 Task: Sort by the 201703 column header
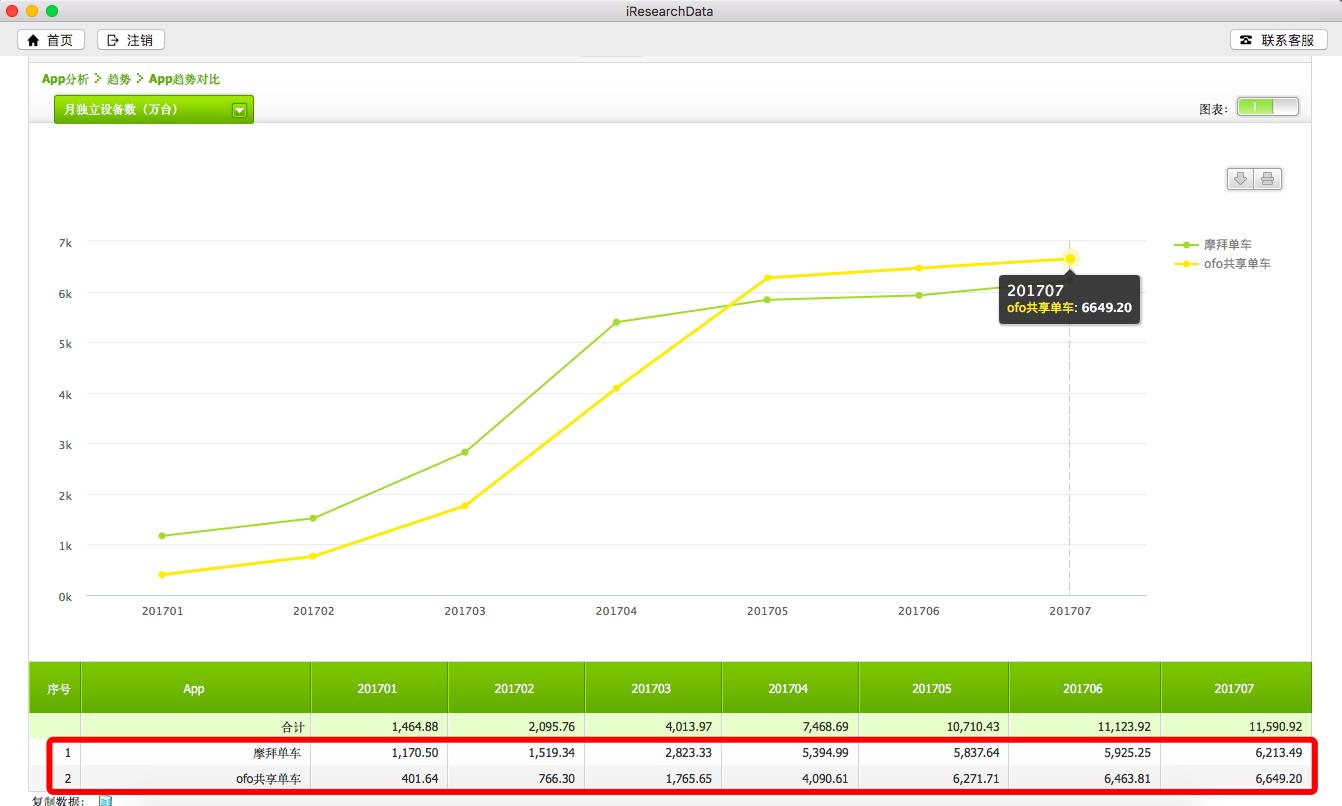click(651, 689)
